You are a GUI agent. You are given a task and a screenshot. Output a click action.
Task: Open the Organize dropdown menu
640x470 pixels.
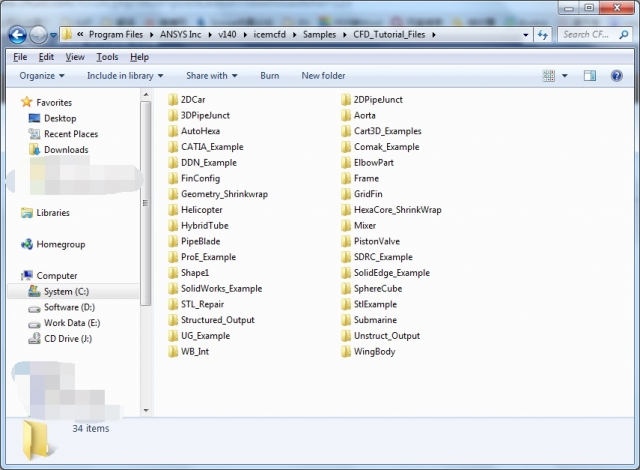tap(41, 76)
